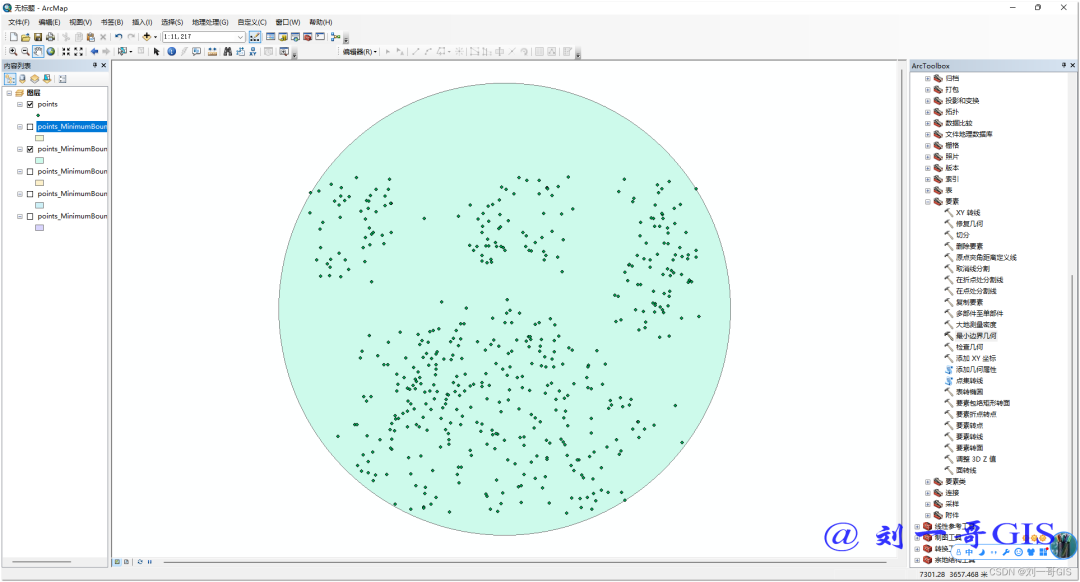The height and width of the screenshot is (582, 1080).
Task: Toggle the Editor toolbar icon
Action: tap(255, 37)
